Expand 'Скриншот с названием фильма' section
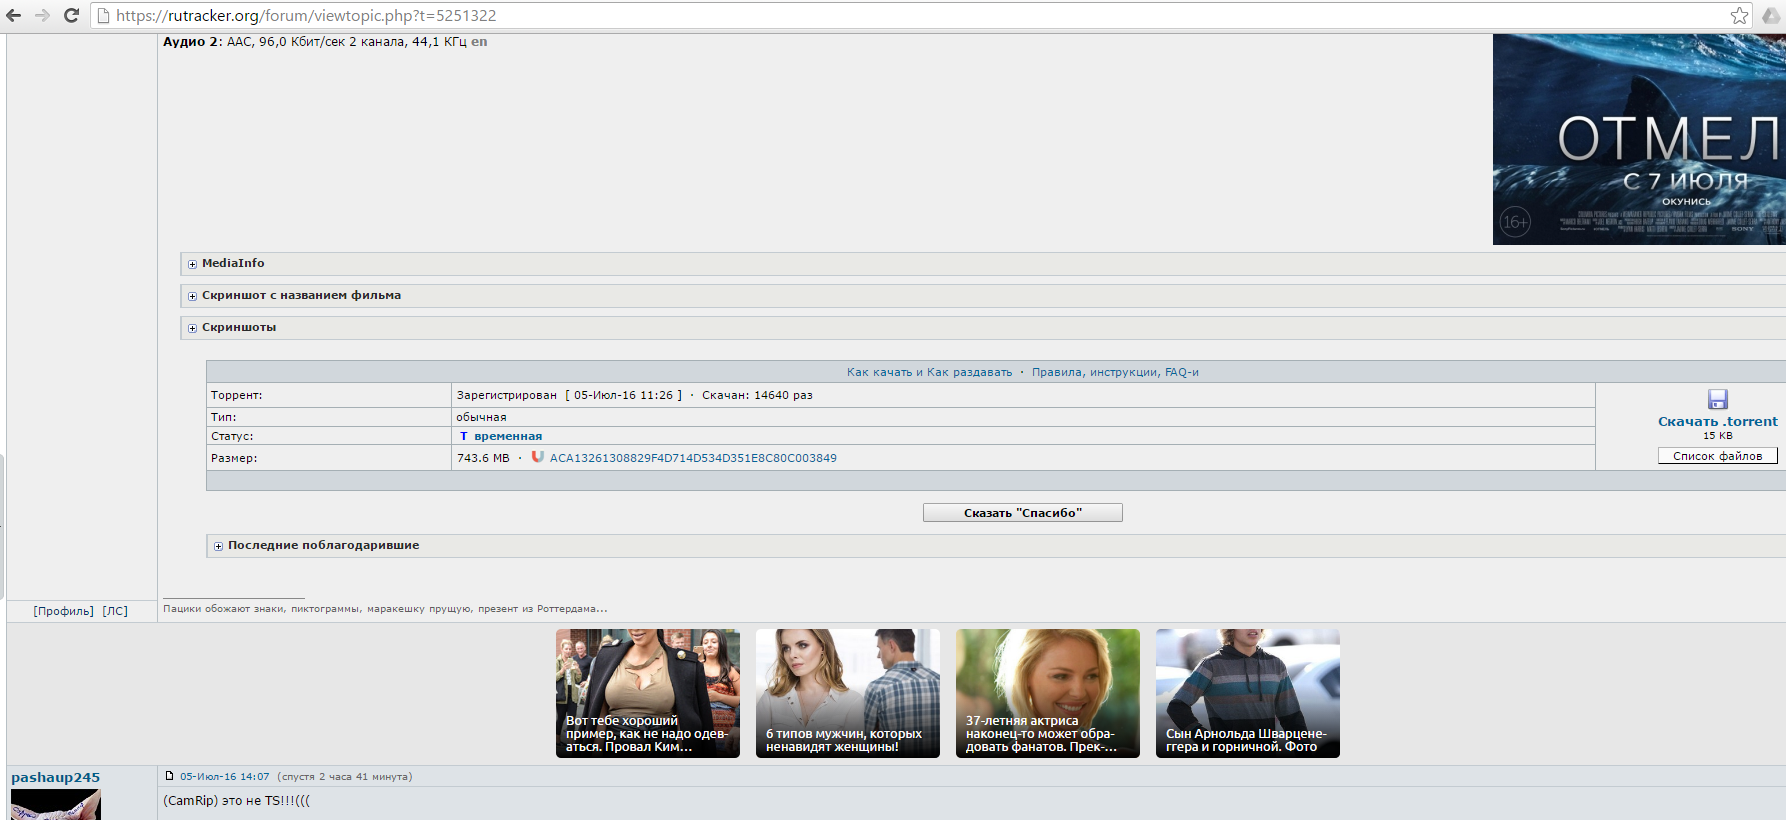The image size is (1786, 820). tap(294, 295)
